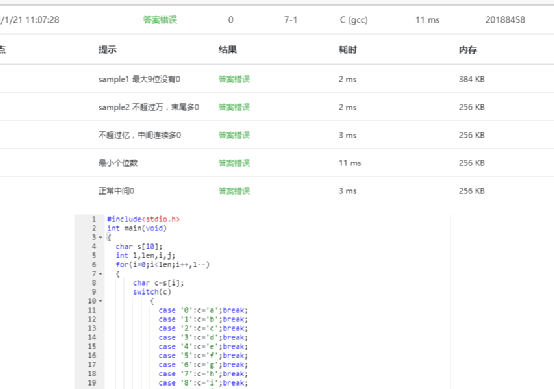Select the hint '最小个位数'
The height and width of the screenshot is (389, 554).
118,163
